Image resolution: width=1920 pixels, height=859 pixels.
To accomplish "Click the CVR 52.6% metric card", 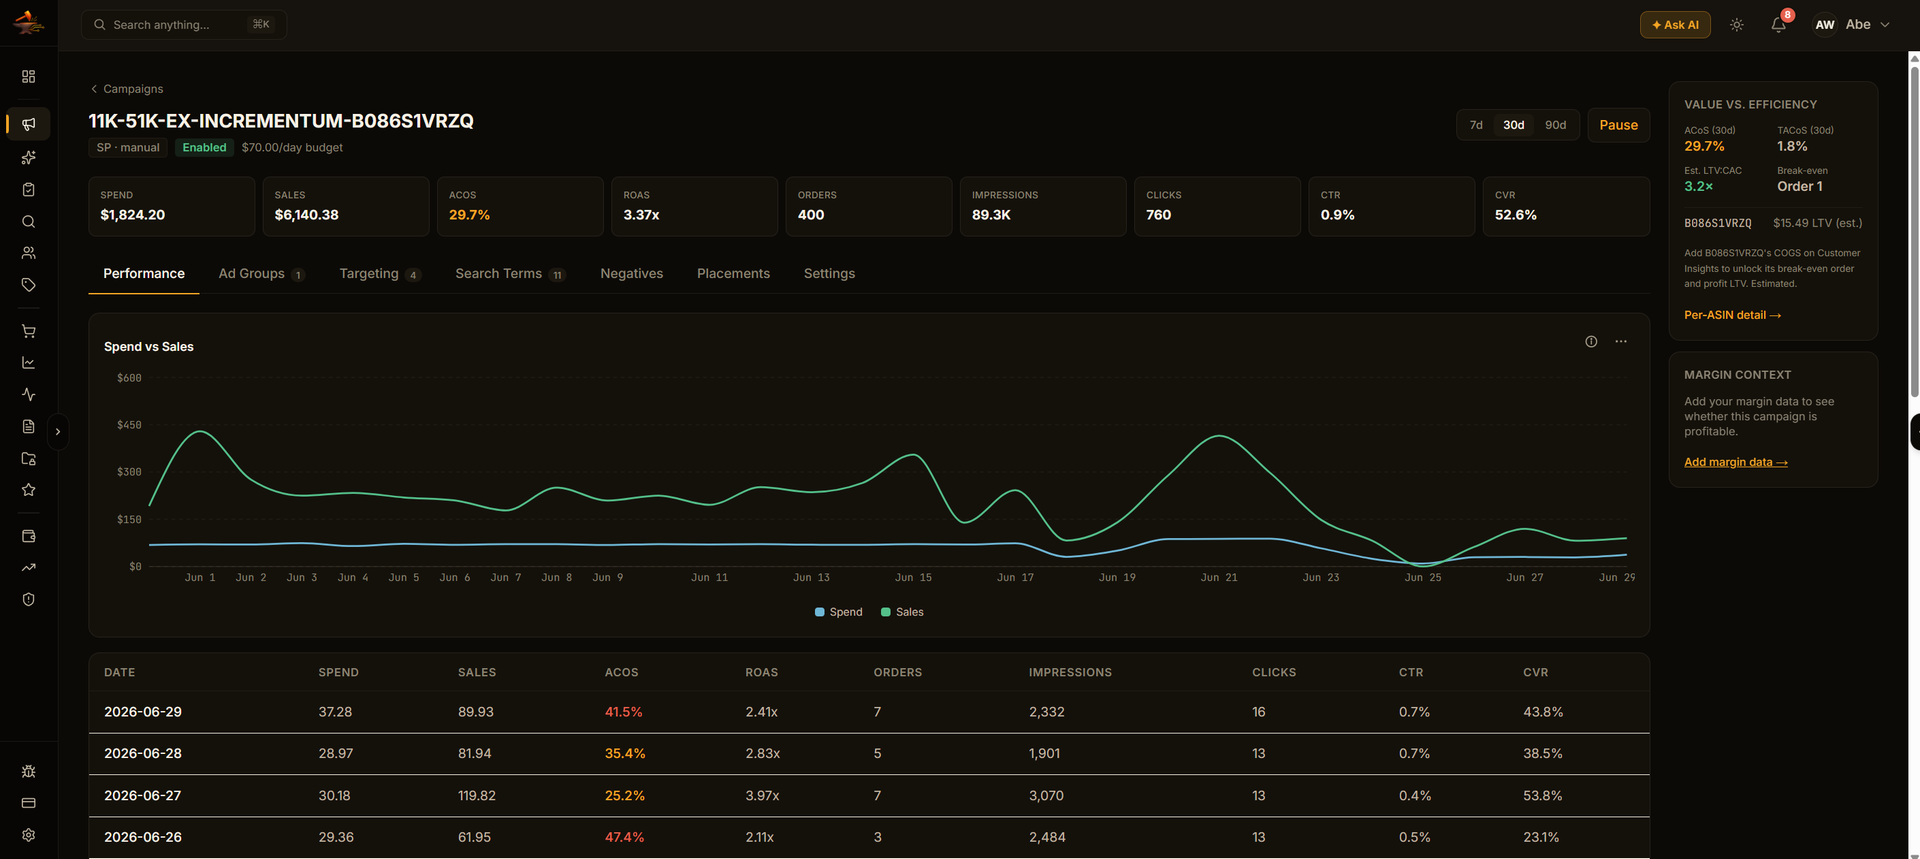I will pyautogui.click(x=1566, y=206).
